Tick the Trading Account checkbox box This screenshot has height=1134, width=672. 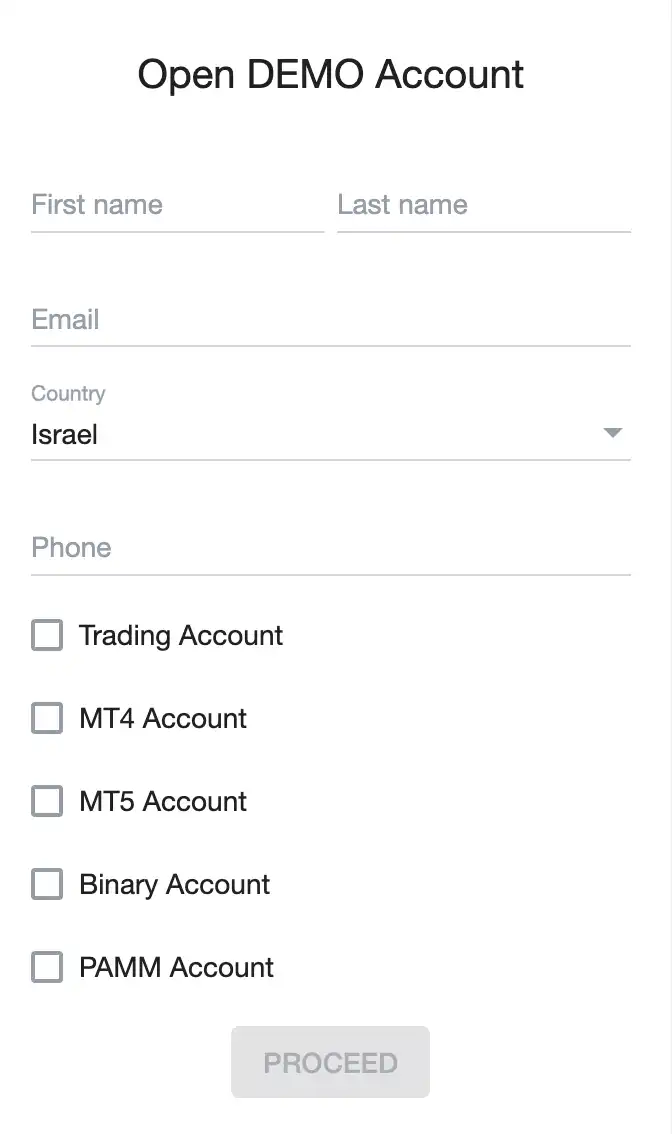47,636
